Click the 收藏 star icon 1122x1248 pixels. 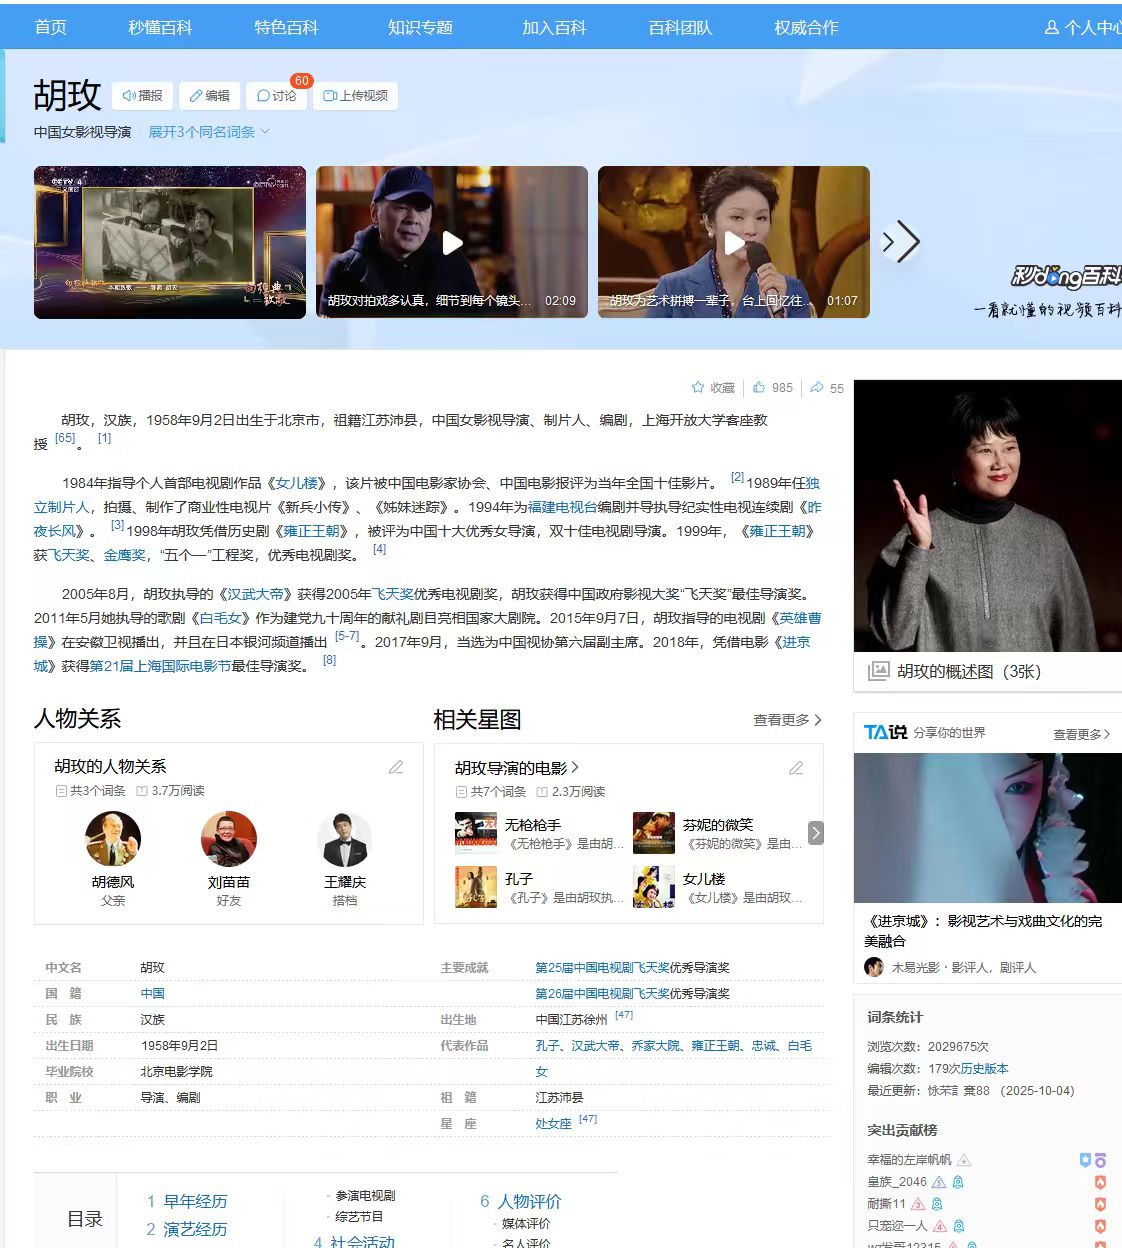698,388
